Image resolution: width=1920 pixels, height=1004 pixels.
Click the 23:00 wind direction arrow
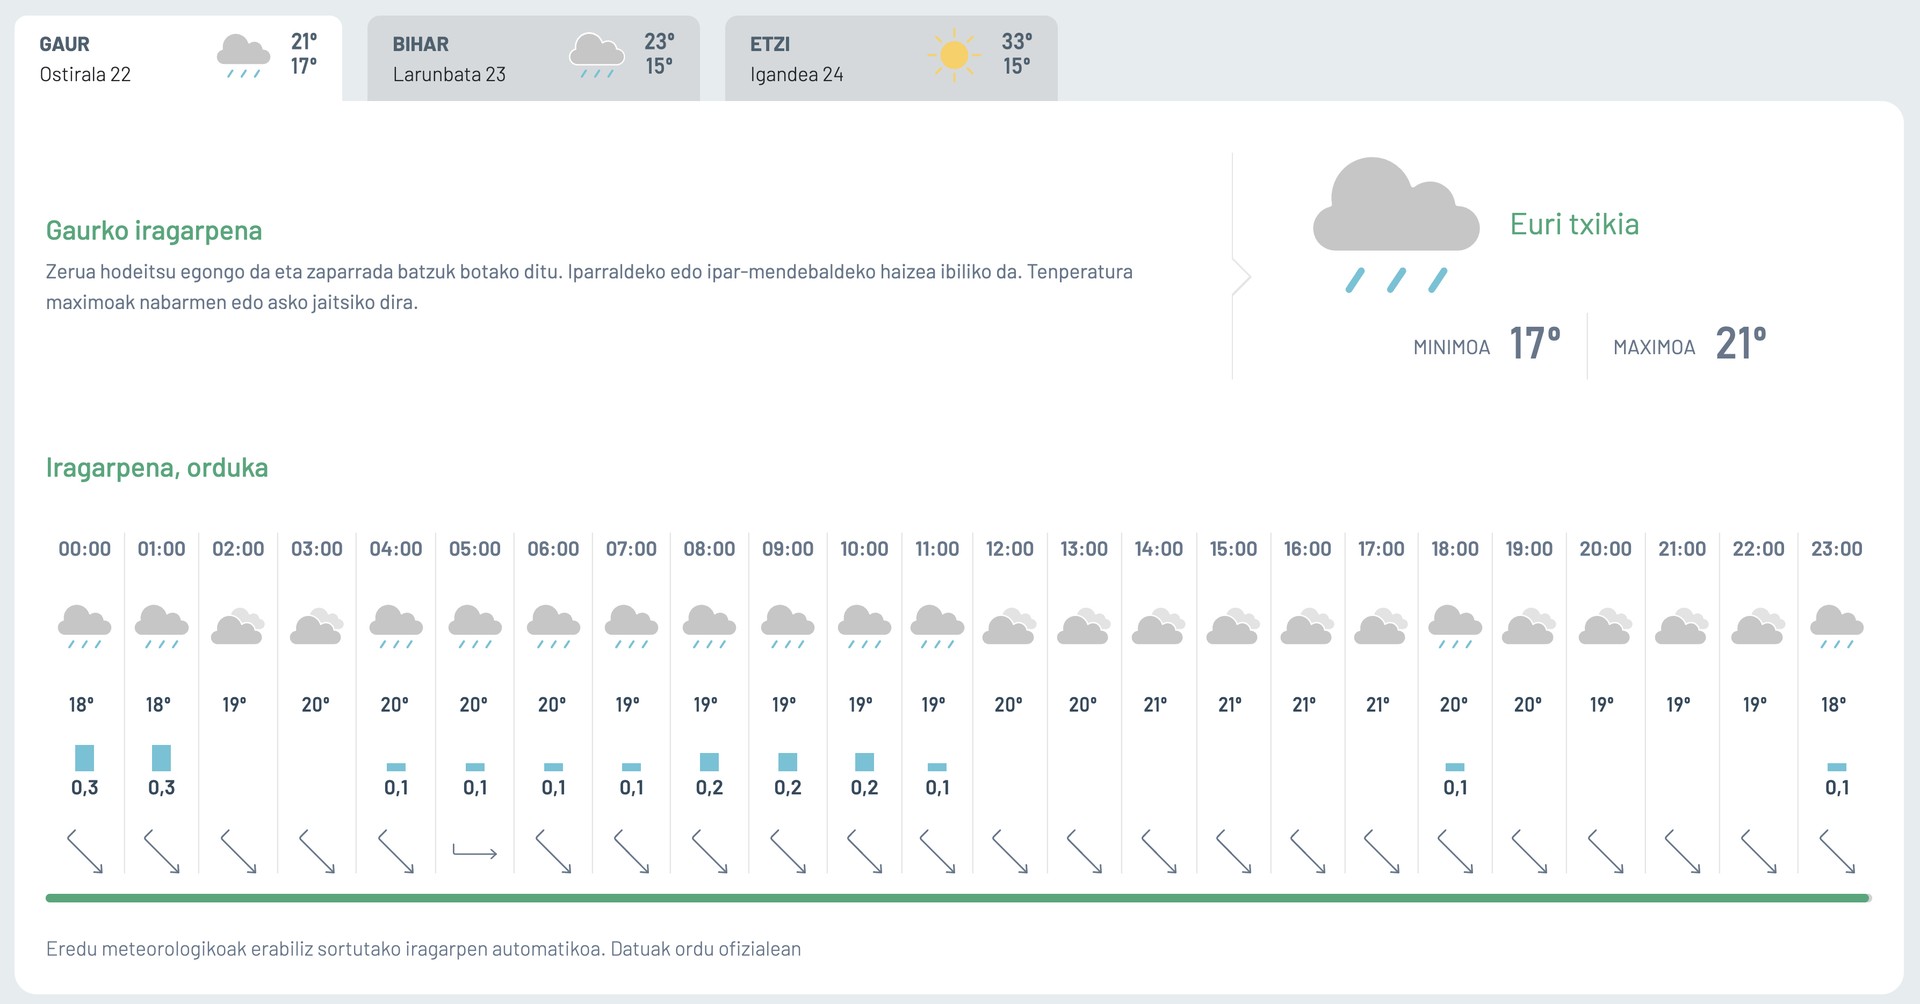point(1837,852)
